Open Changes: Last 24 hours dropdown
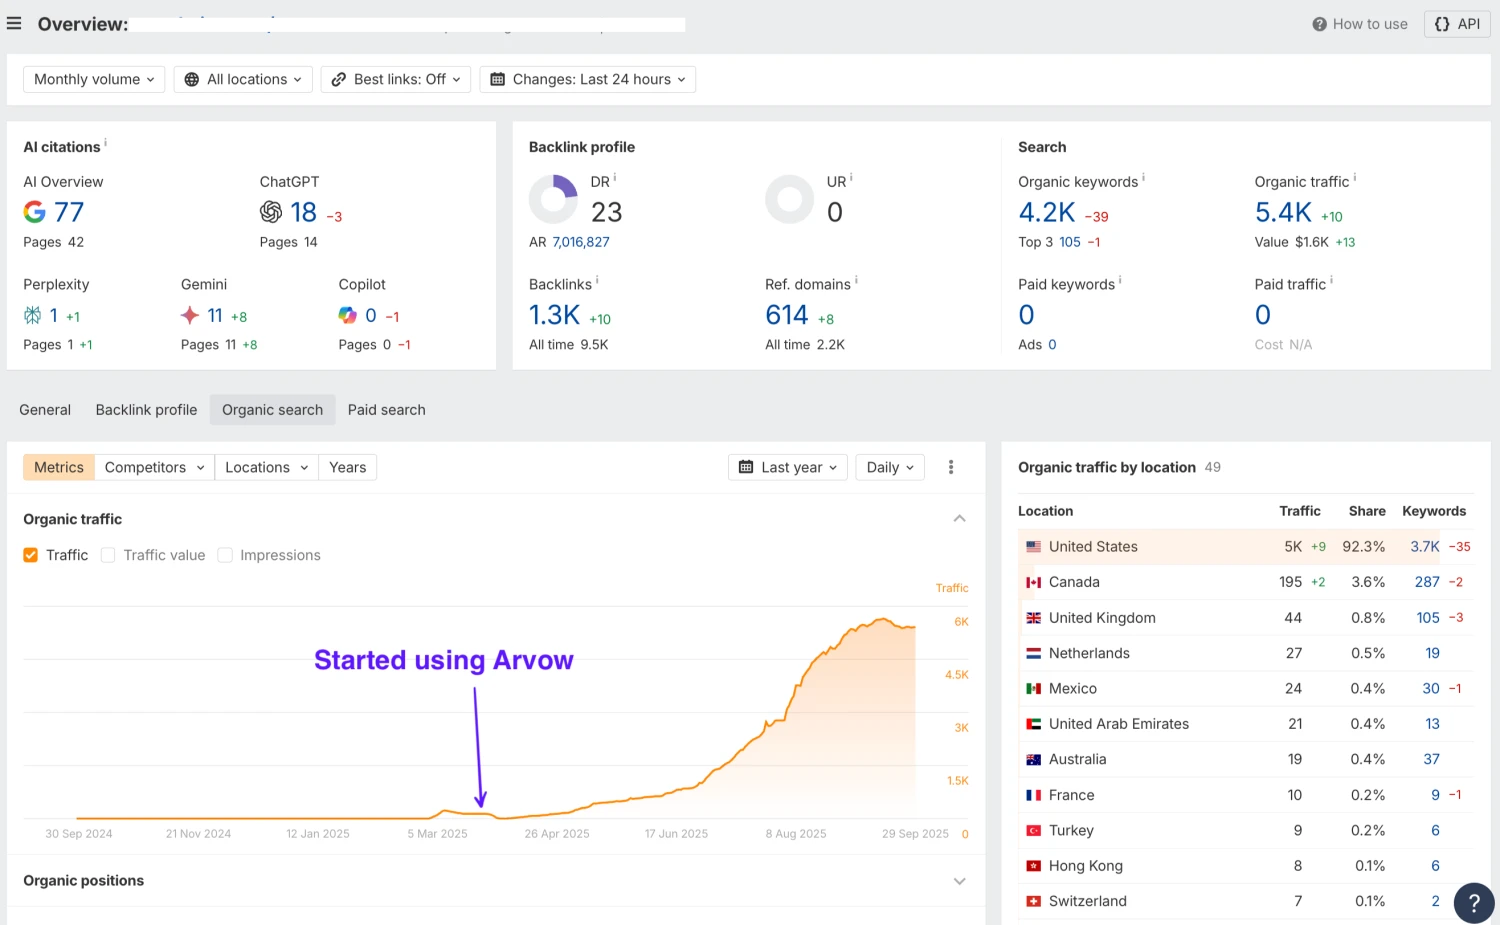 (x=587, y=79)
